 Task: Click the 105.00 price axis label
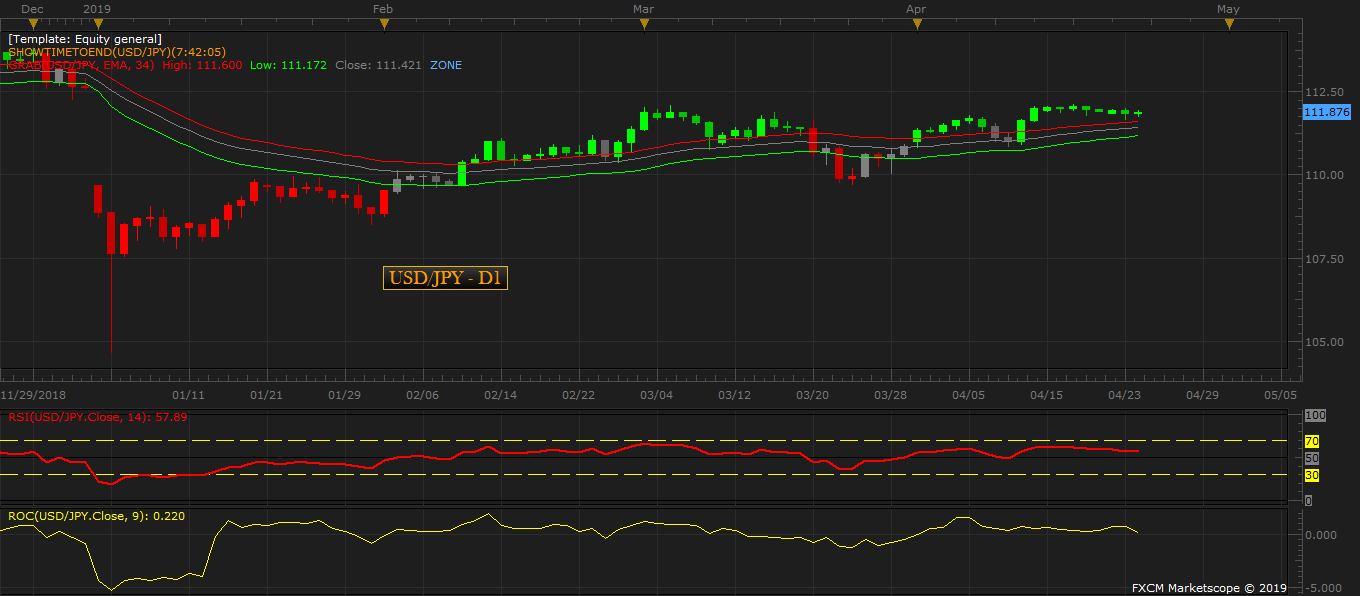coord(1324,342)
